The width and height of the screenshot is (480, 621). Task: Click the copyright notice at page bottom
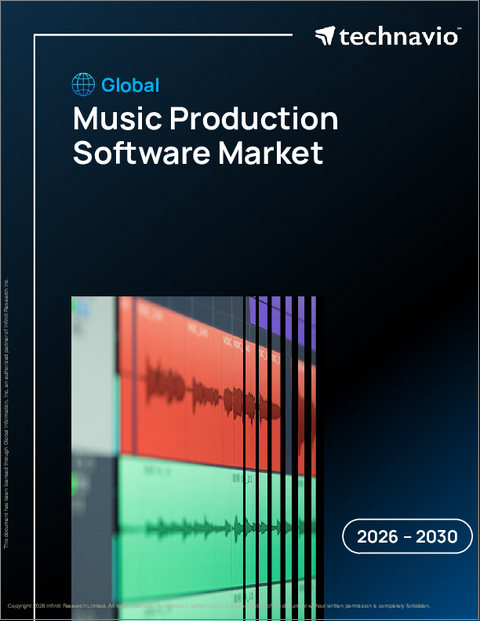219,606
